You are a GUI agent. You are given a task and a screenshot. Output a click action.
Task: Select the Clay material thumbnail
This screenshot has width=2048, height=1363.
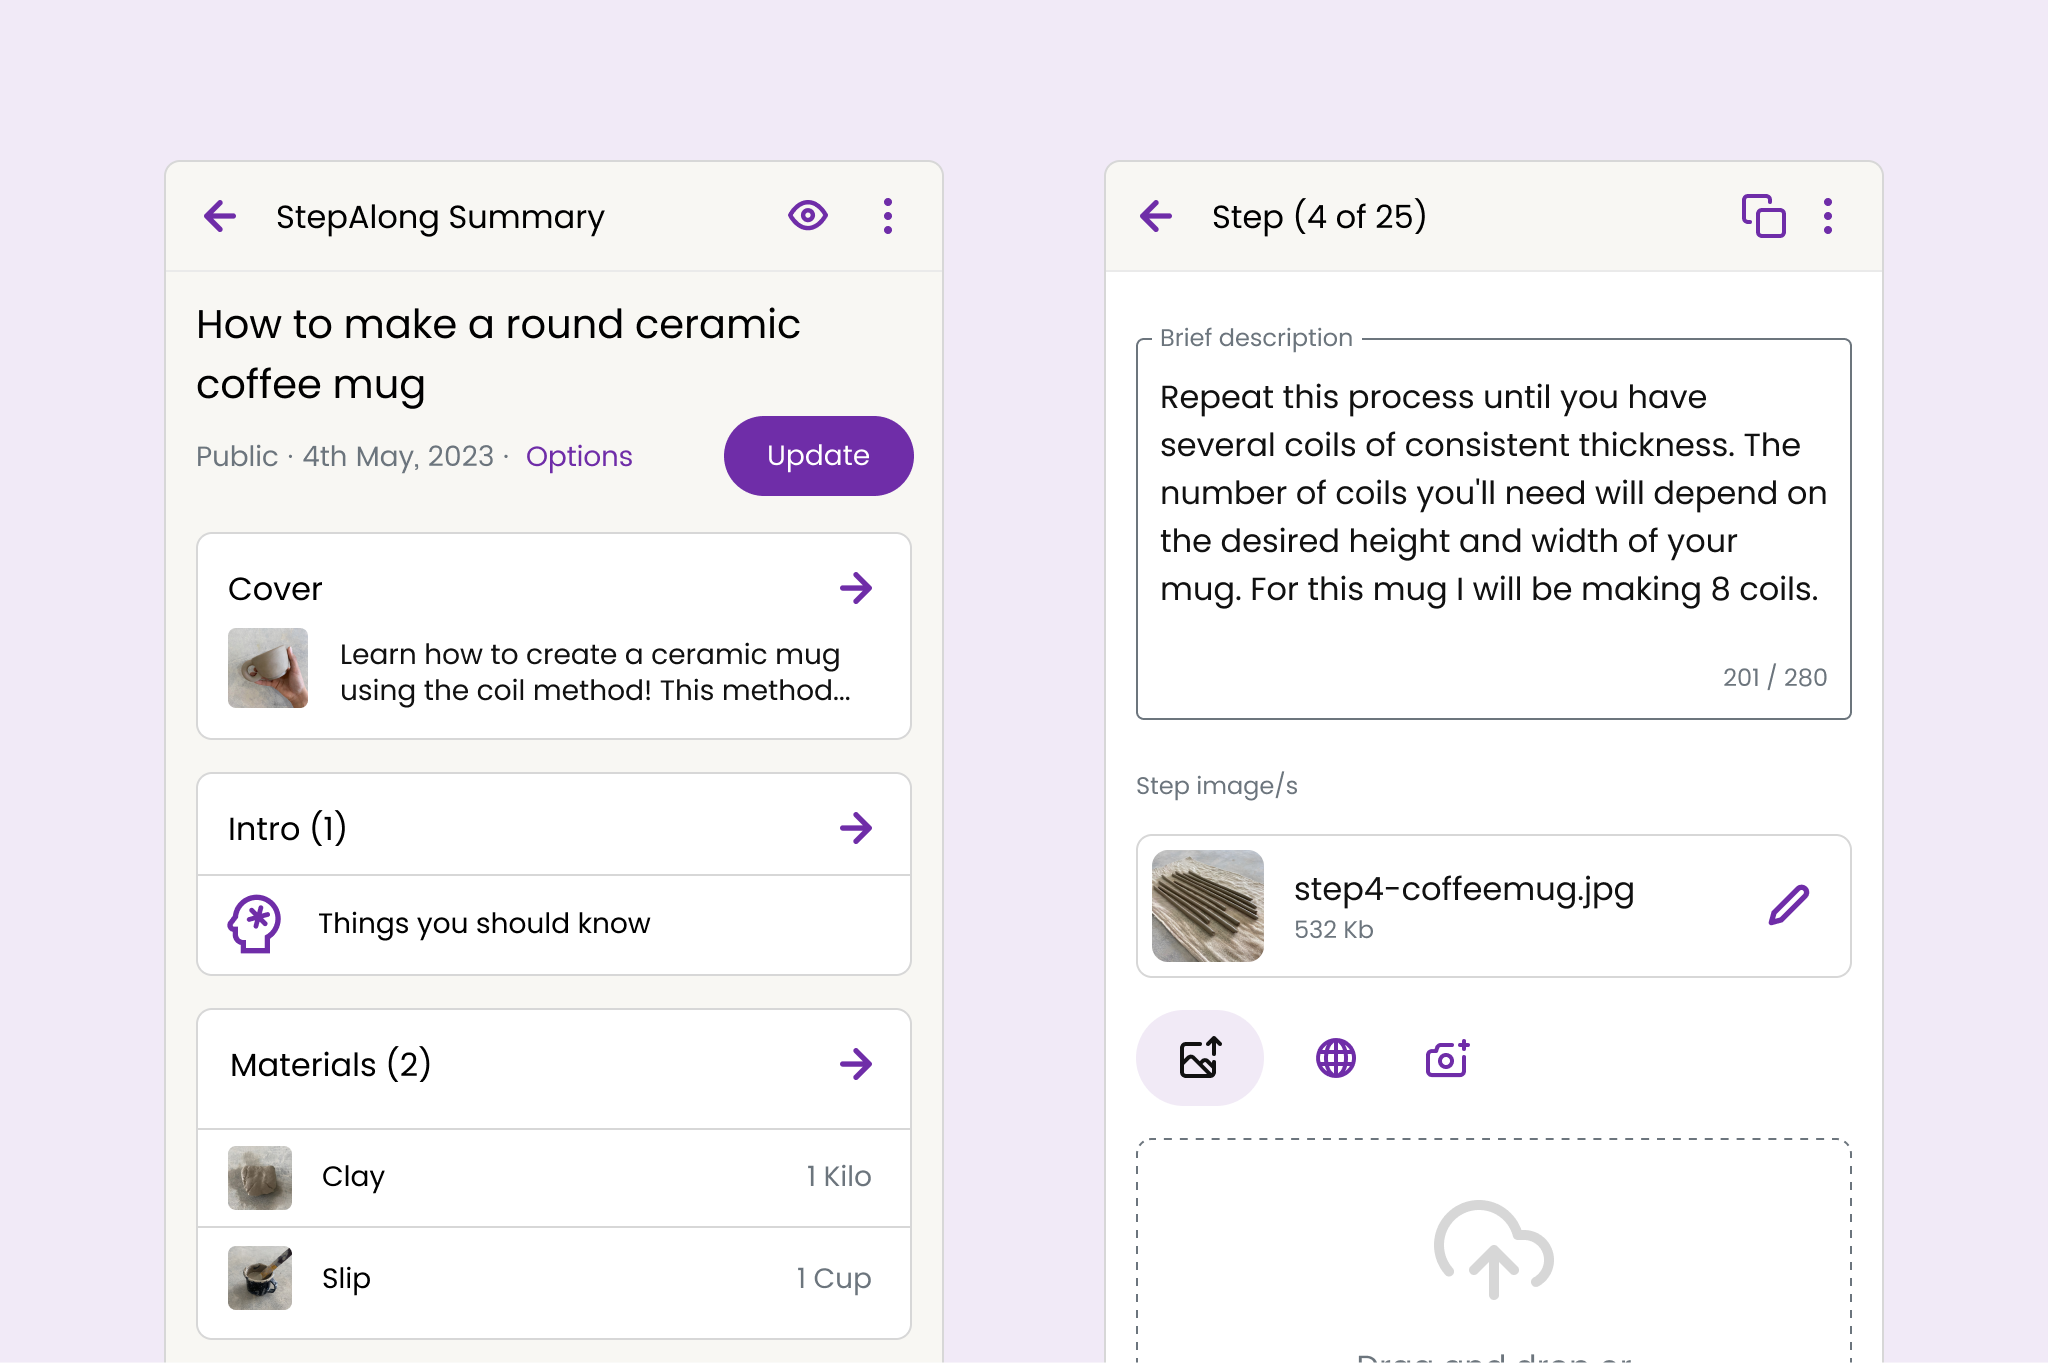259,1177
